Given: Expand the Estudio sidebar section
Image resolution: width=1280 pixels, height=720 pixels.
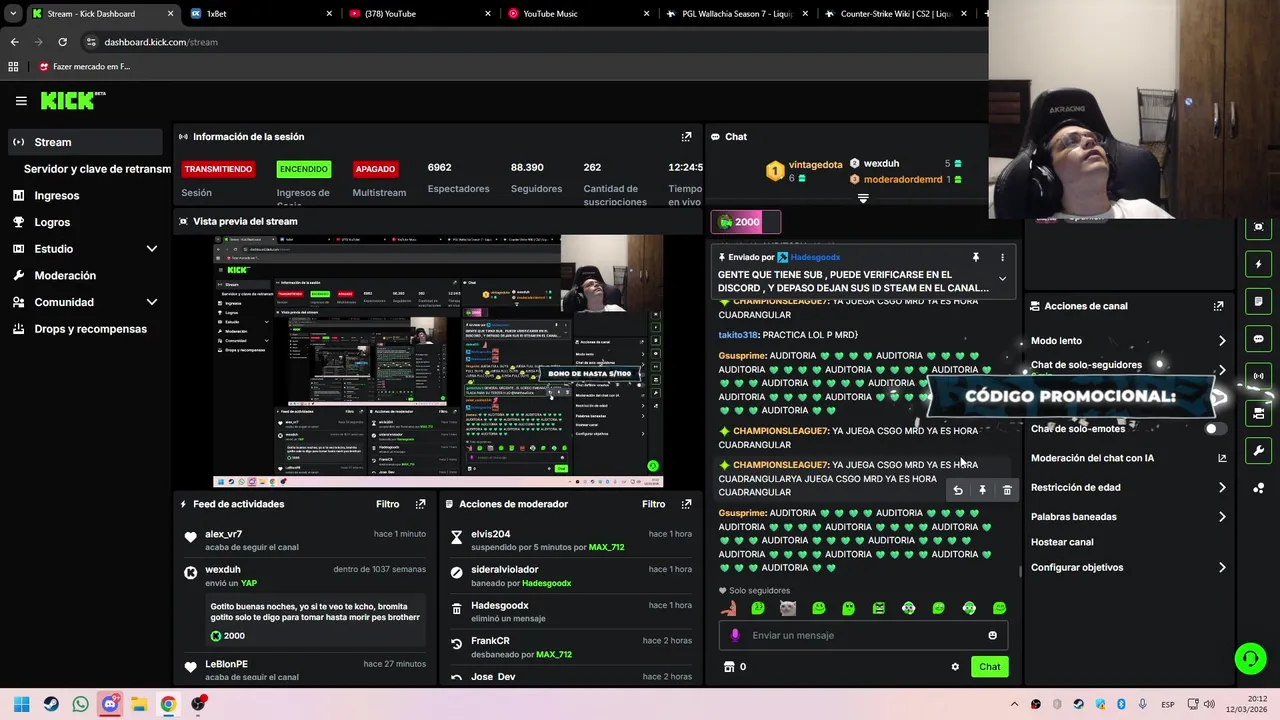Looking at the screenshot, I should coord(152,249).
